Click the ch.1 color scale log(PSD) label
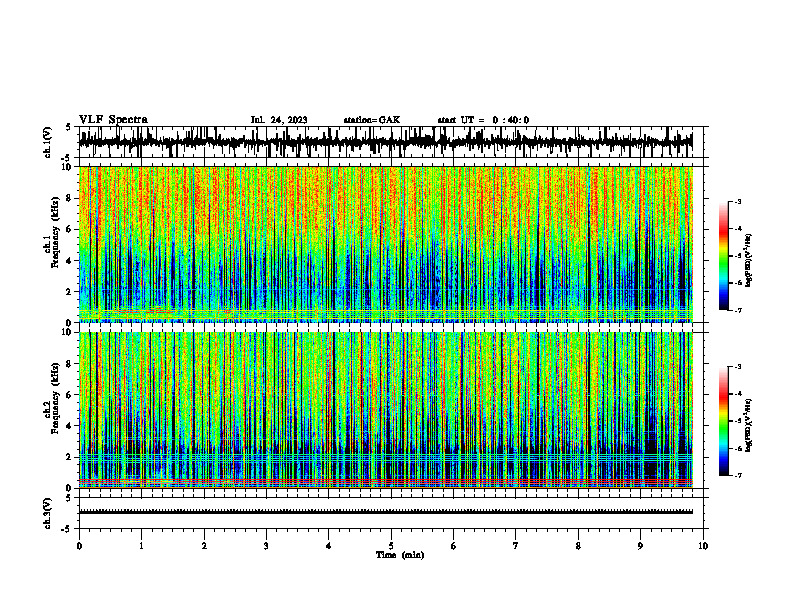 749,261
